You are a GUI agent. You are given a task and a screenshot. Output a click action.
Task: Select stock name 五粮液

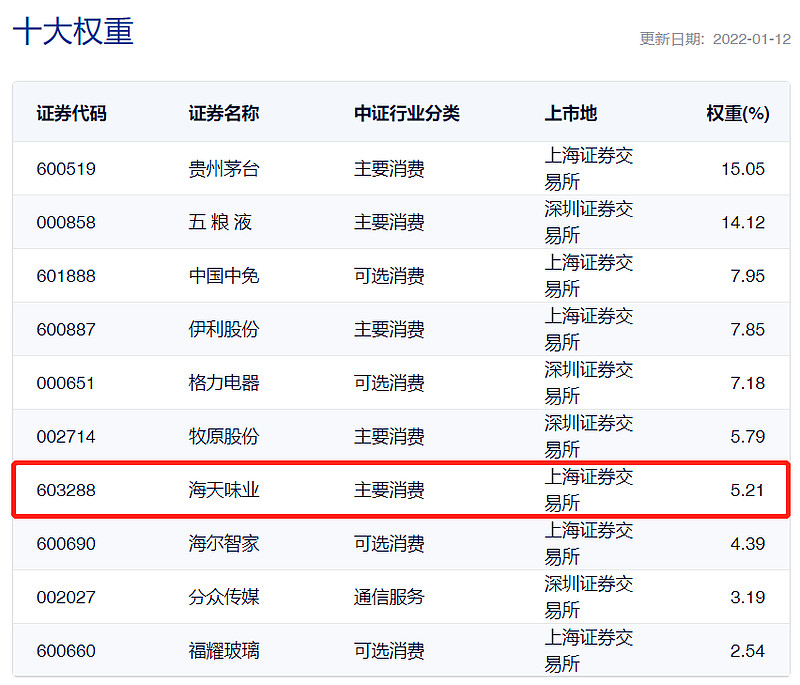click(220, 222)
